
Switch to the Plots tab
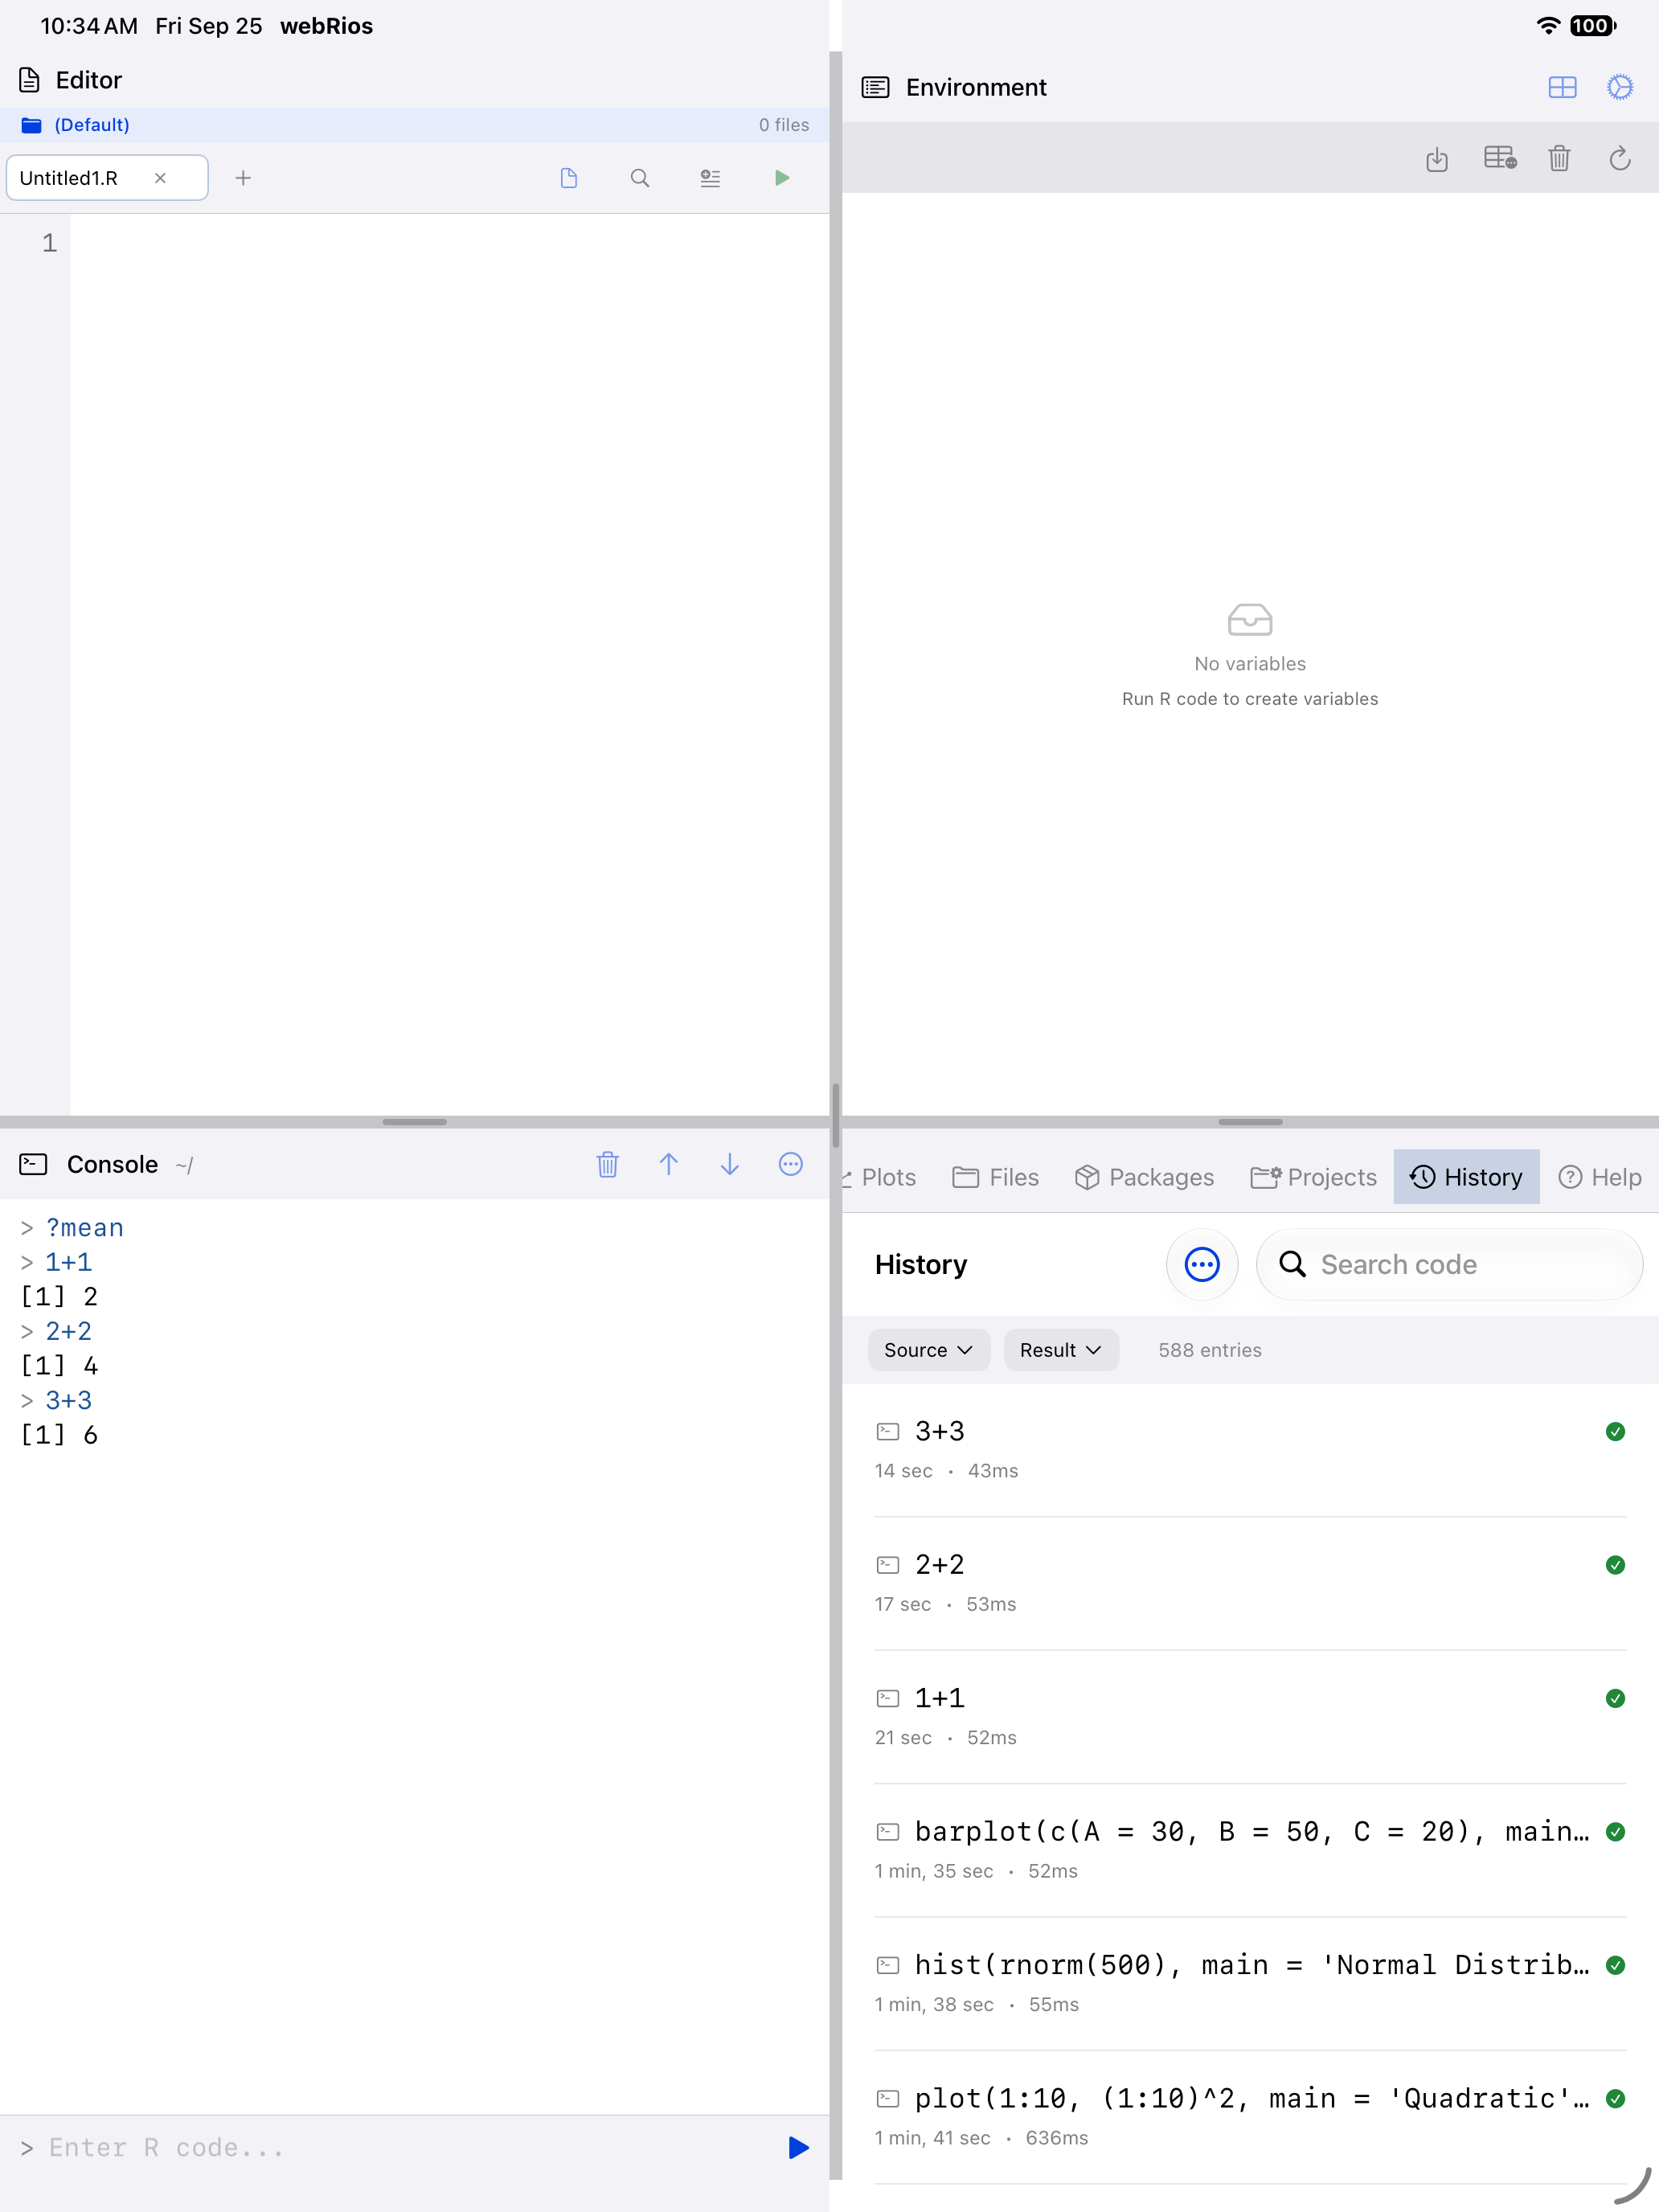(880, 1177)
